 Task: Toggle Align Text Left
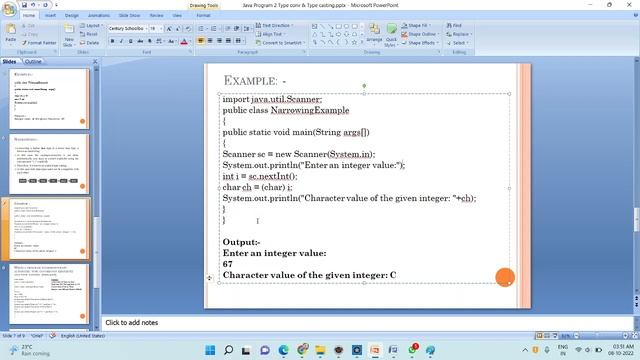201,40
